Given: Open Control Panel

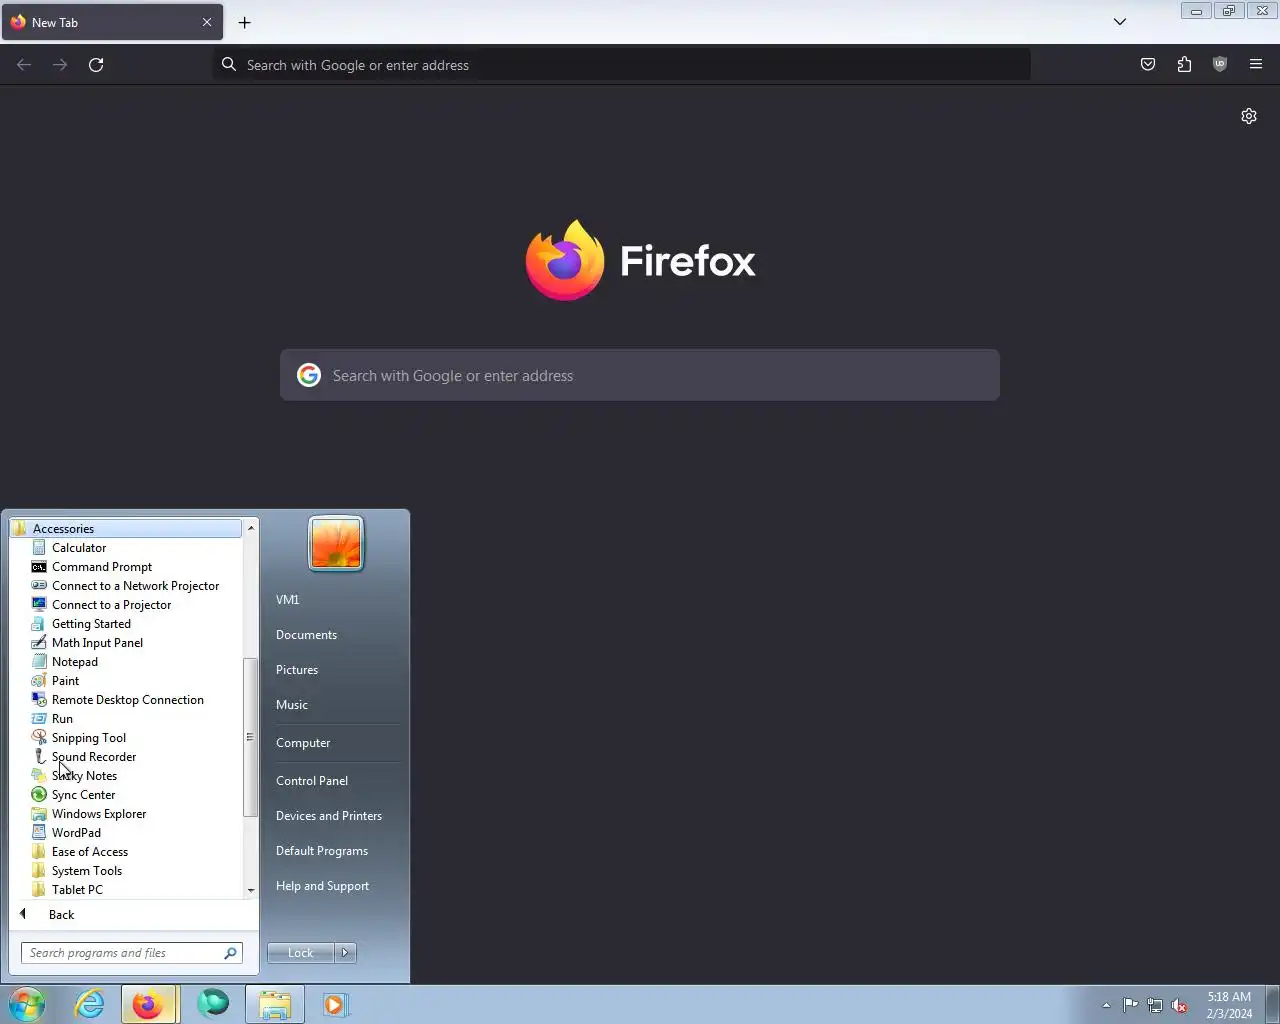Looking at the screenshot, I should pos(312,781).
